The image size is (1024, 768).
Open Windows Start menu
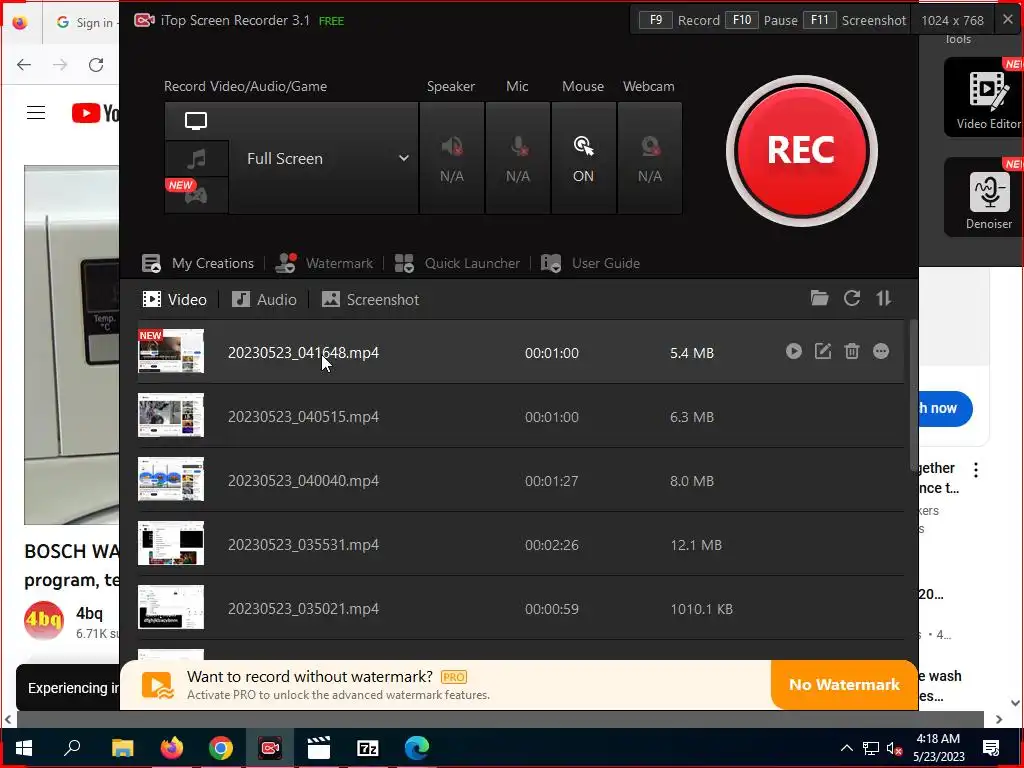pyautogui.click(x=24, y=748)
